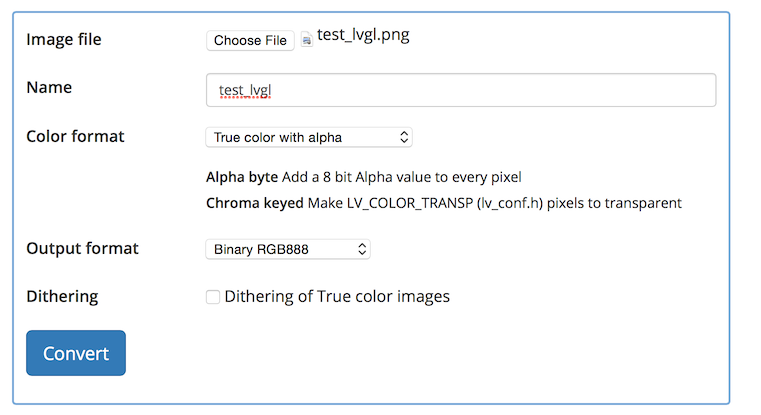Click the file icon beside test_lvgl.png
This screenshot has width=761, height=415.
tap(306, 41)
